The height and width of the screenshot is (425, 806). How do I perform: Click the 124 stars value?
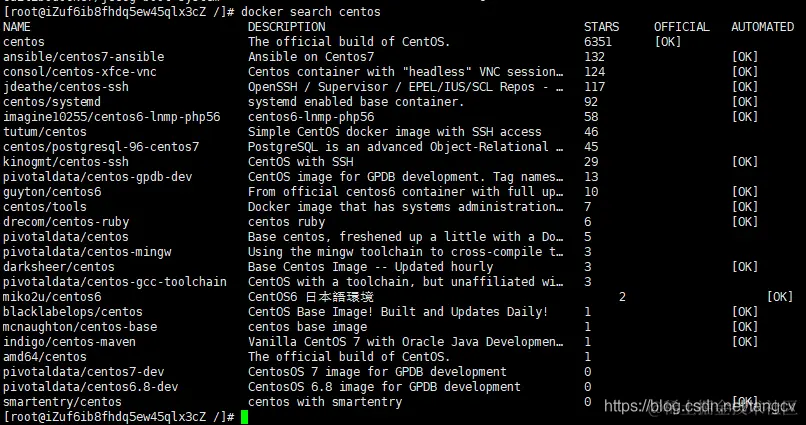click(x=594, y=71)
